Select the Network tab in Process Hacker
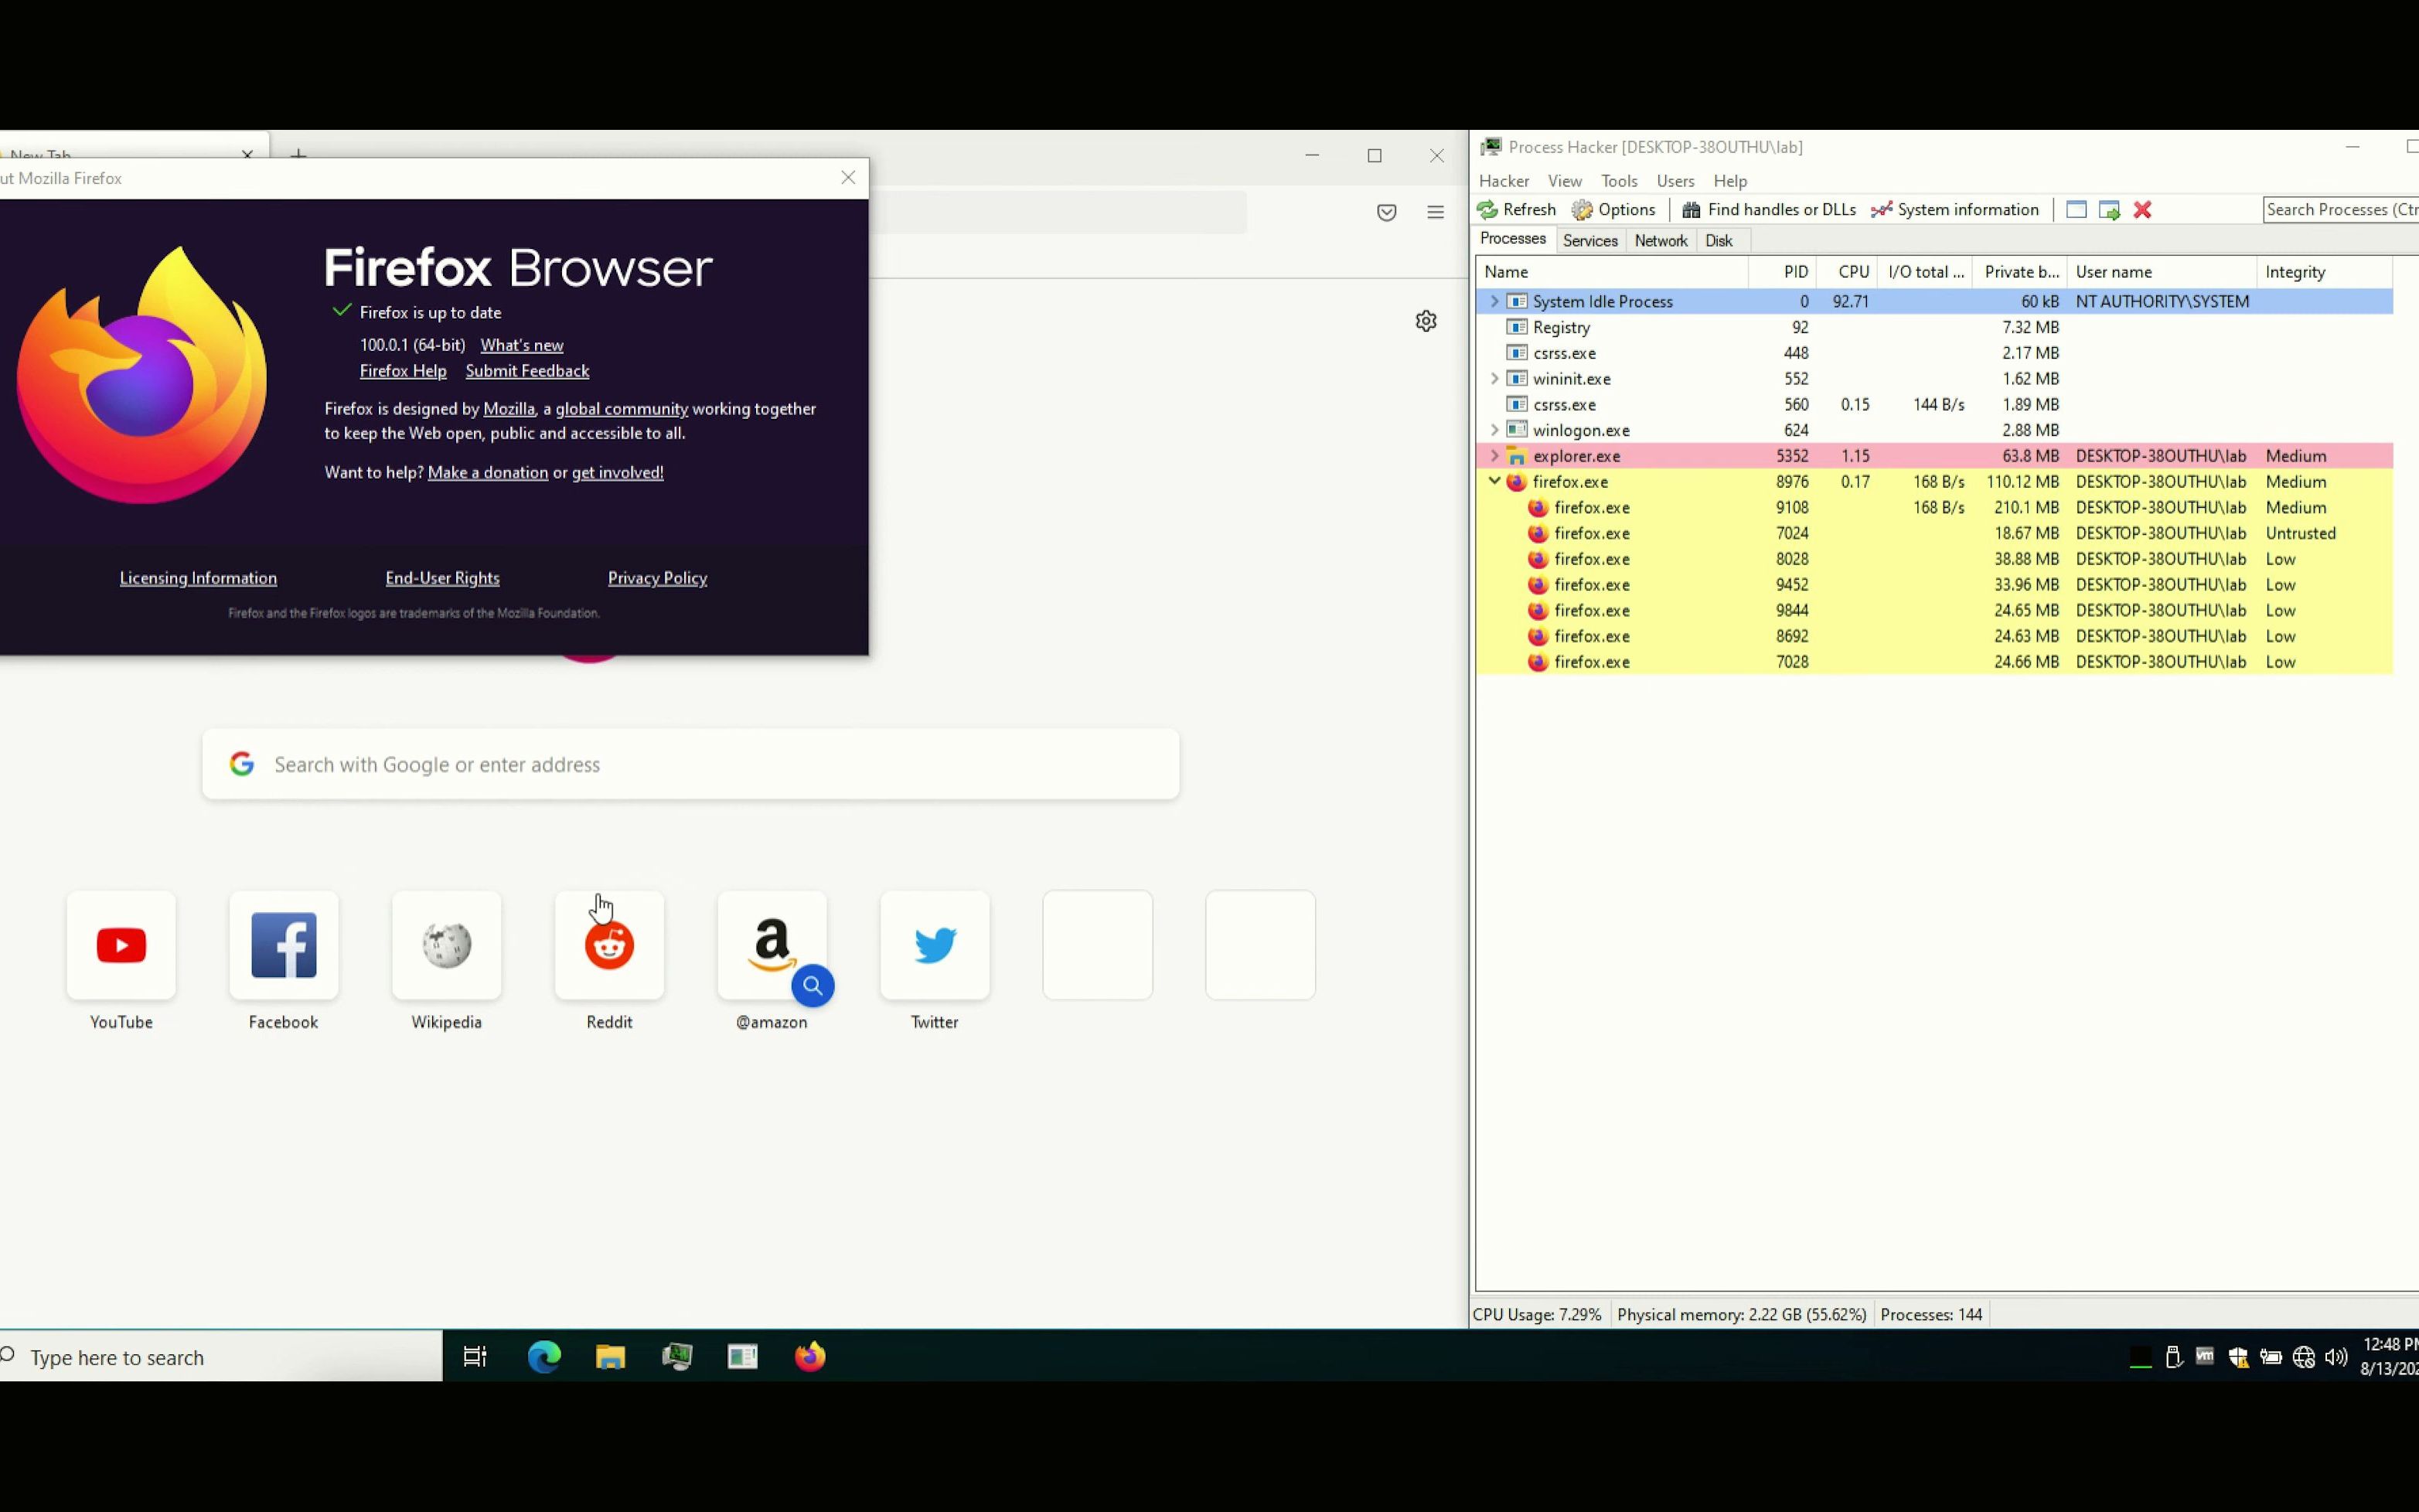This screenshot has width=2419, height=1512. coord(1660,240)
